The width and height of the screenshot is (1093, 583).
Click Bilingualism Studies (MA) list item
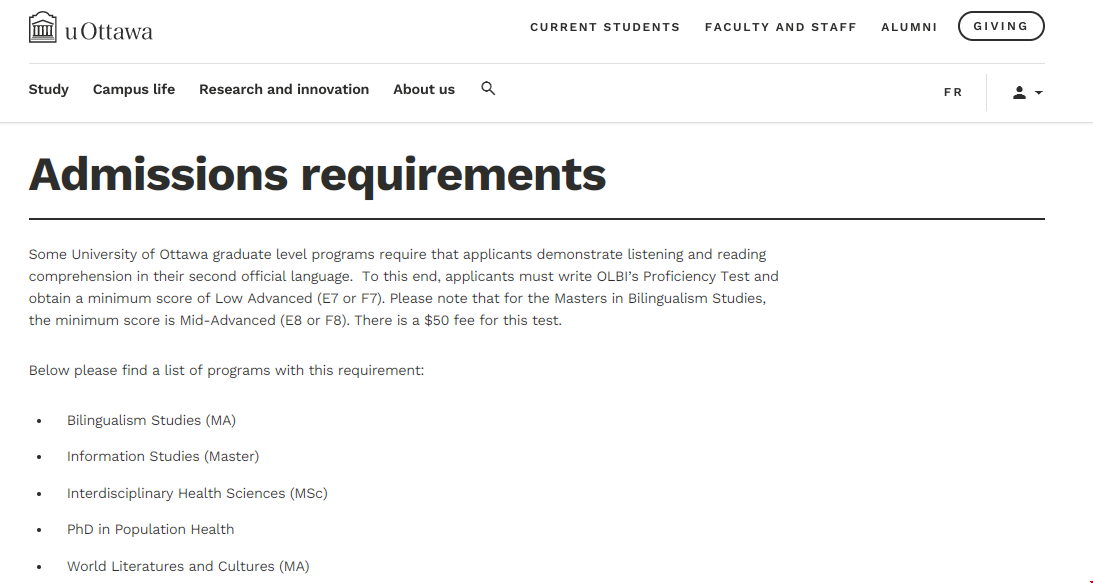pos(151,420)
